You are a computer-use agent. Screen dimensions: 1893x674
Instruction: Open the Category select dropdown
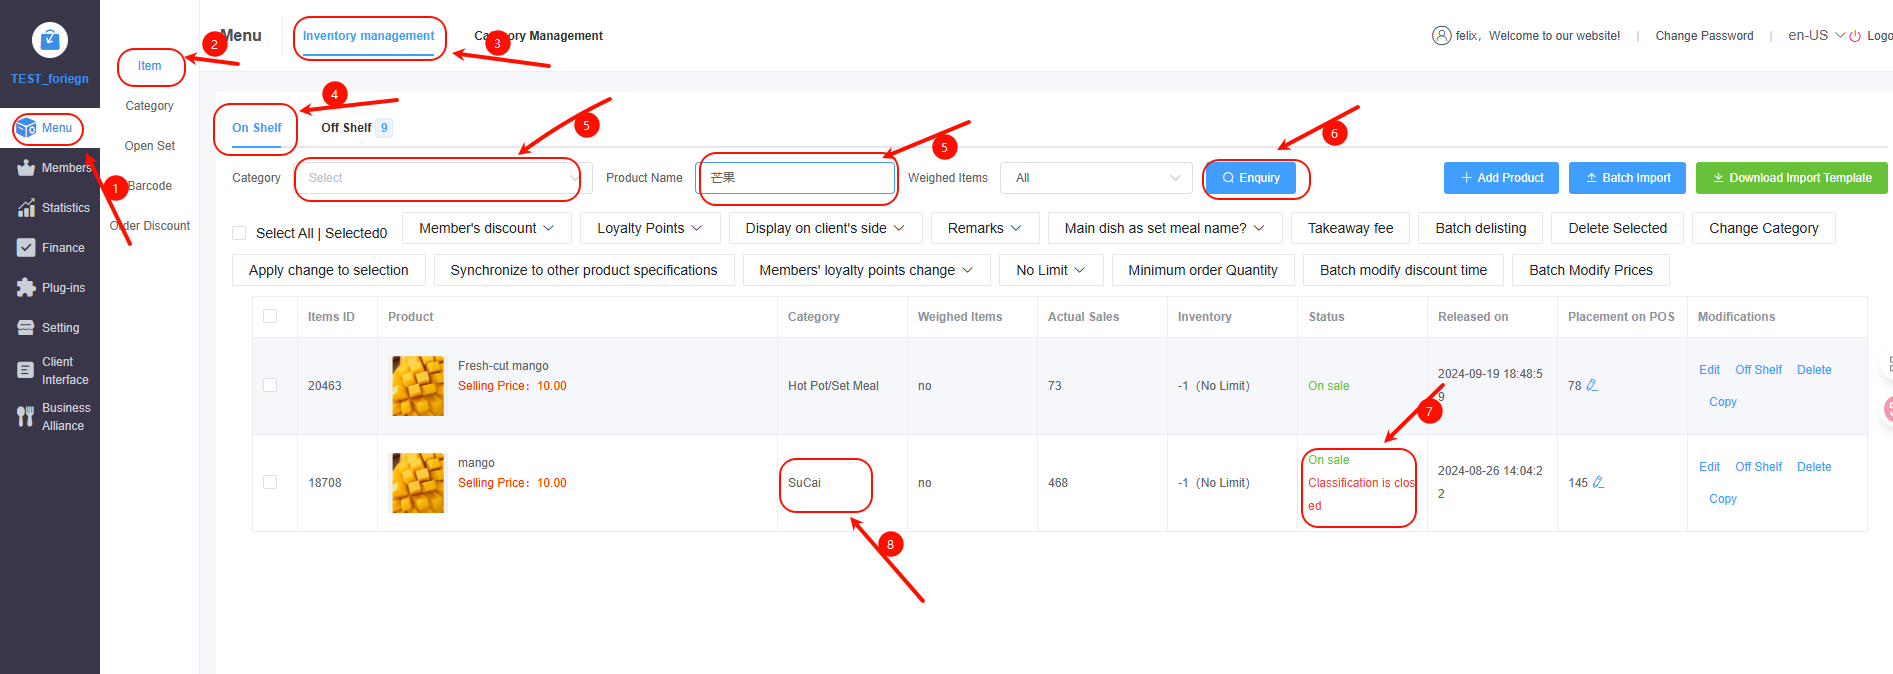(442, 178)
